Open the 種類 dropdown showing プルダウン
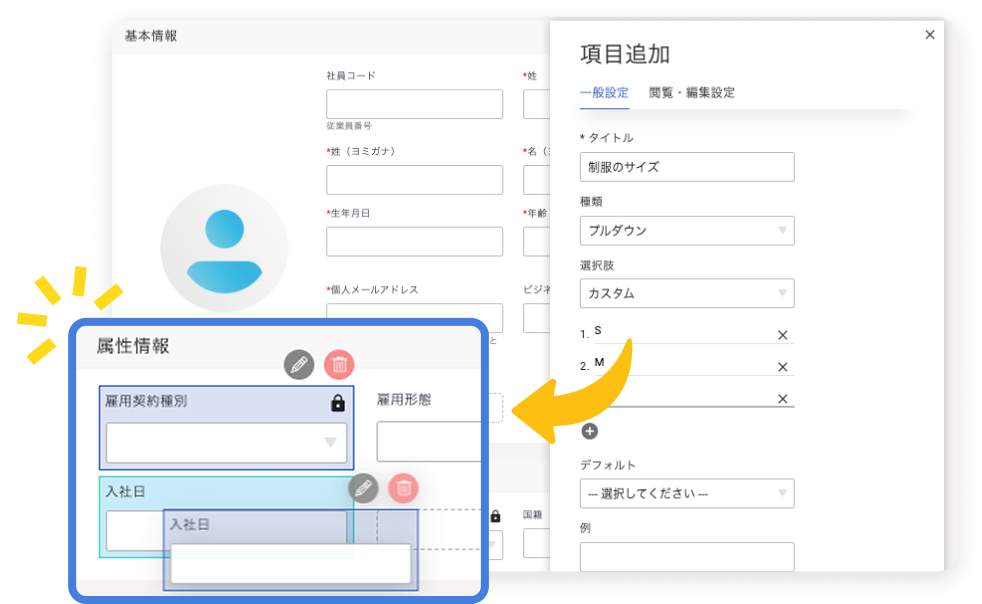 [x=687, y=231]
